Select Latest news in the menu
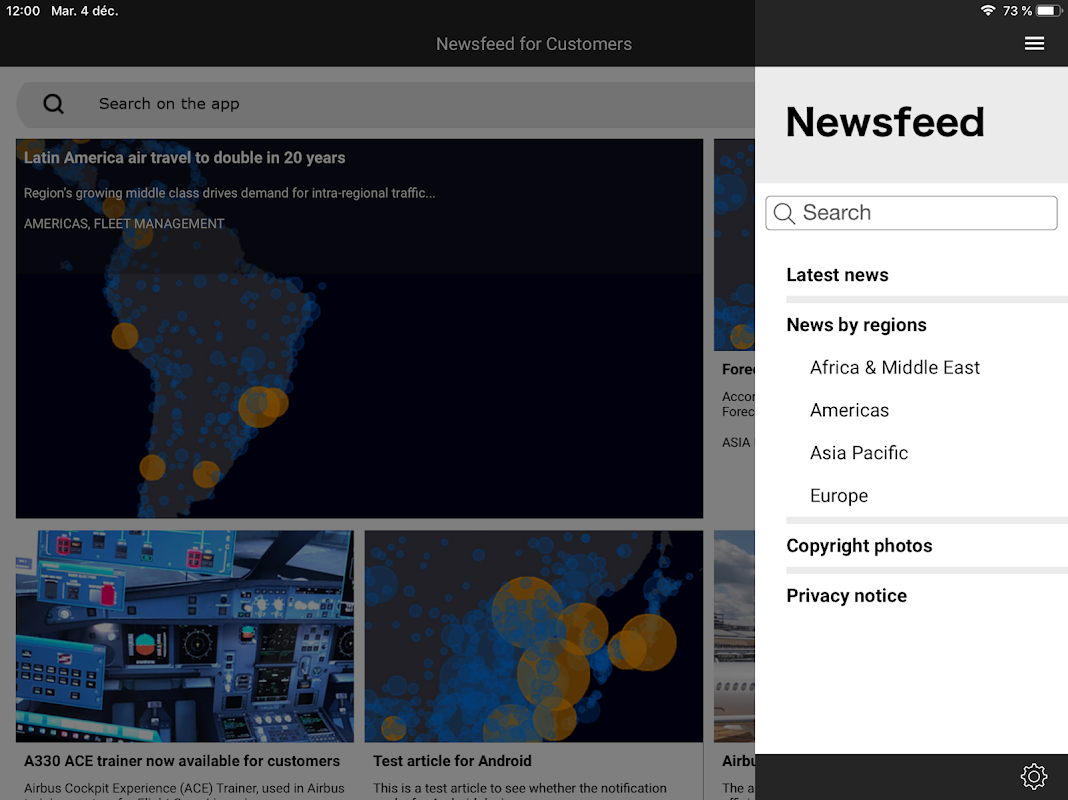1068x800 pixels. (x=837, y=275)
